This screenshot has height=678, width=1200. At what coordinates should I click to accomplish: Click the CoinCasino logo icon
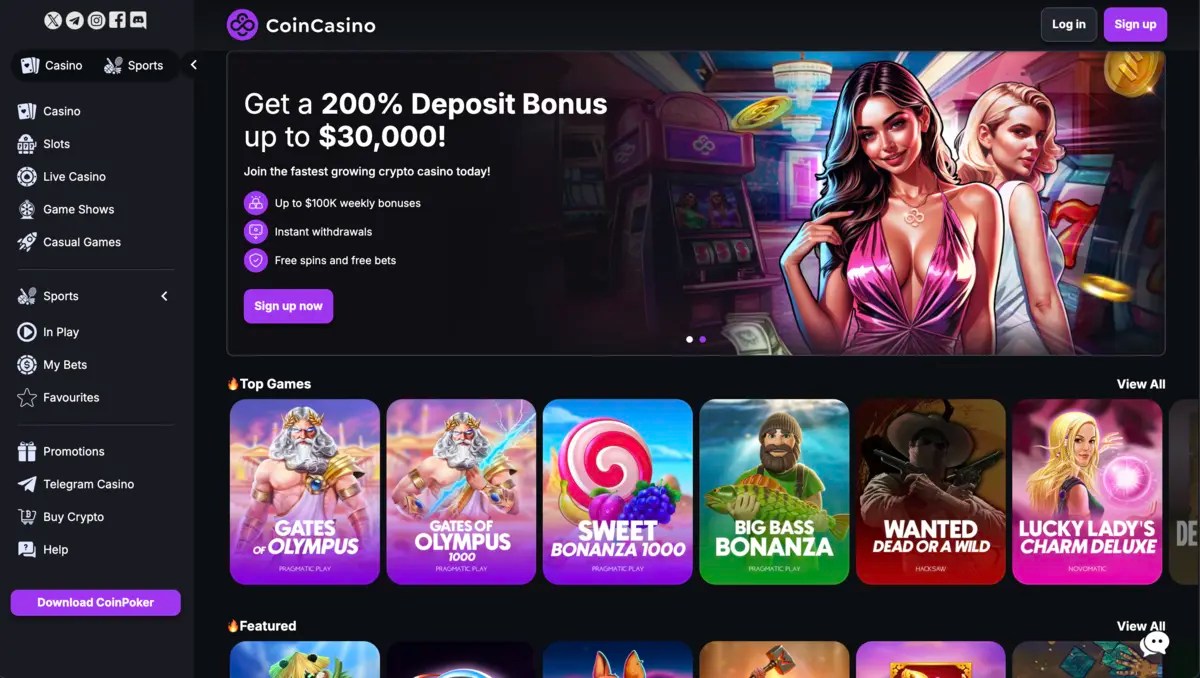(242, 25)
